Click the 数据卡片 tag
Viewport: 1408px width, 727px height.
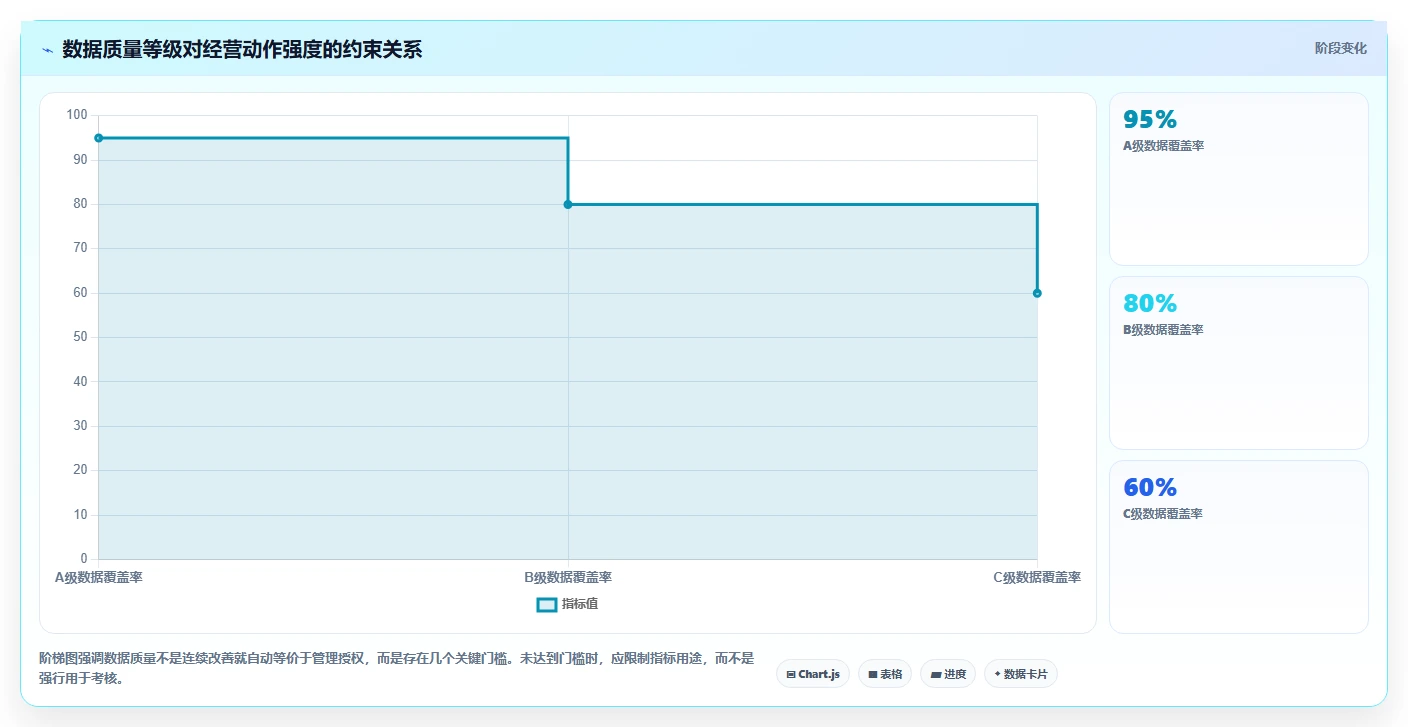pyautogui.click(x=1021, y=674)
